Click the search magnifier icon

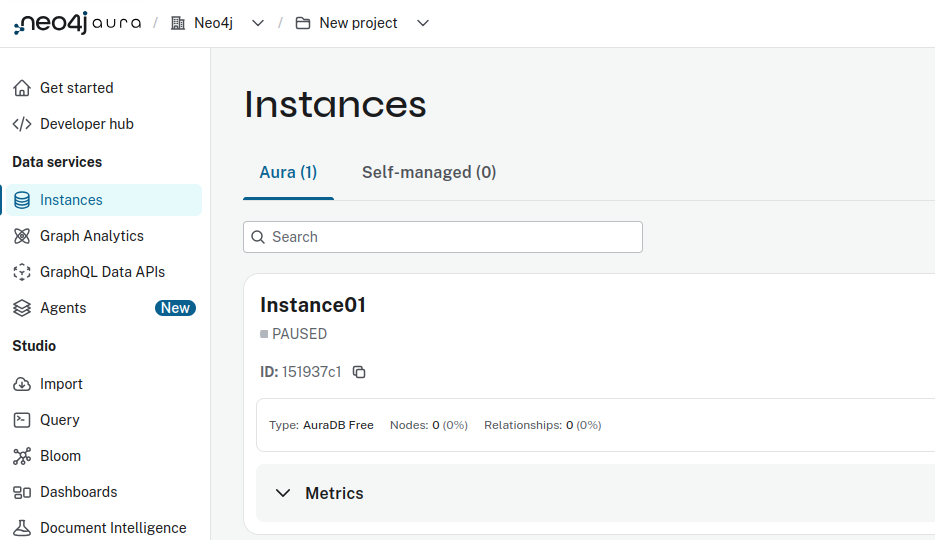click(x=258, y=237)
